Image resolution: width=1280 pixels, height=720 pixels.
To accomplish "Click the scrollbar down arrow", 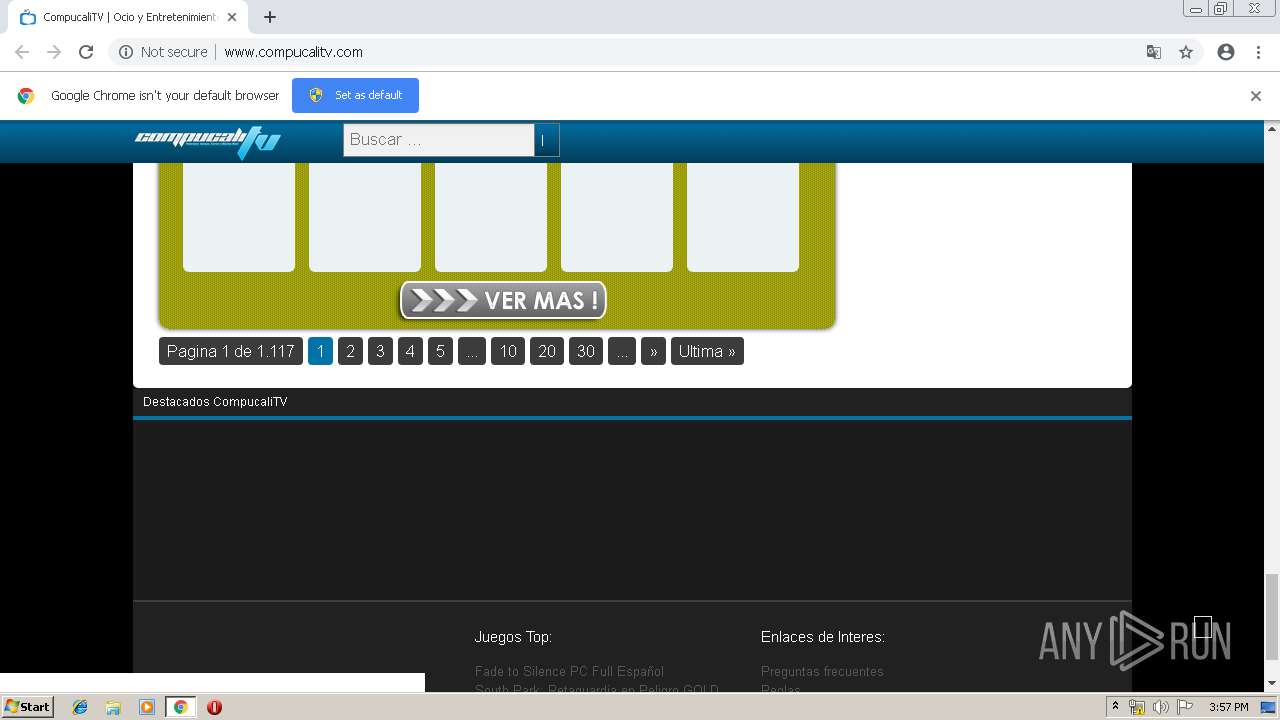I will click(x=1272, y=683).
